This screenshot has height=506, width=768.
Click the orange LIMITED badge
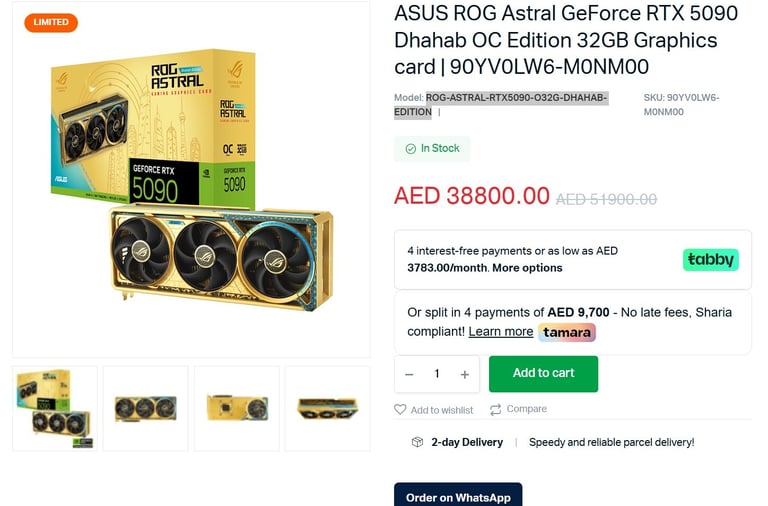[x=51, y=23]
